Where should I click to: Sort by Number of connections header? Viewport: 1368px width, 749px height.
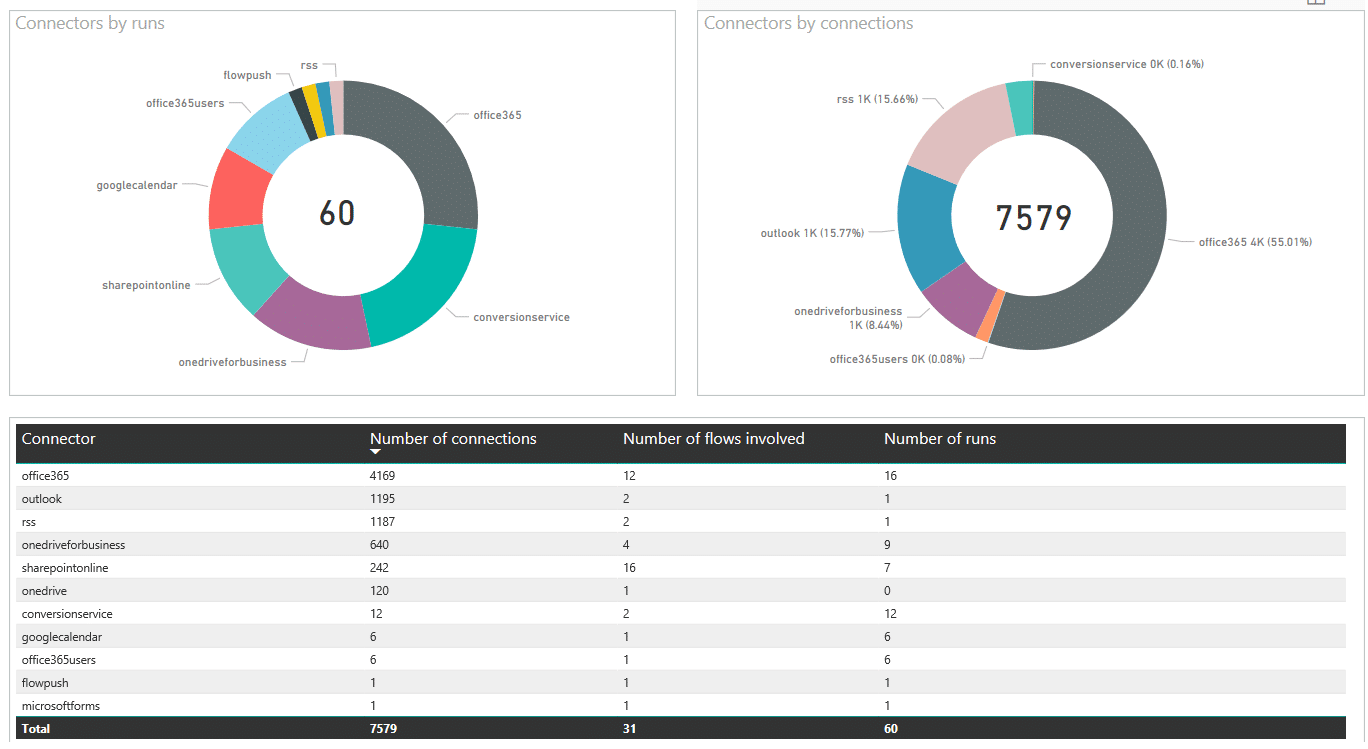[453, 439]
